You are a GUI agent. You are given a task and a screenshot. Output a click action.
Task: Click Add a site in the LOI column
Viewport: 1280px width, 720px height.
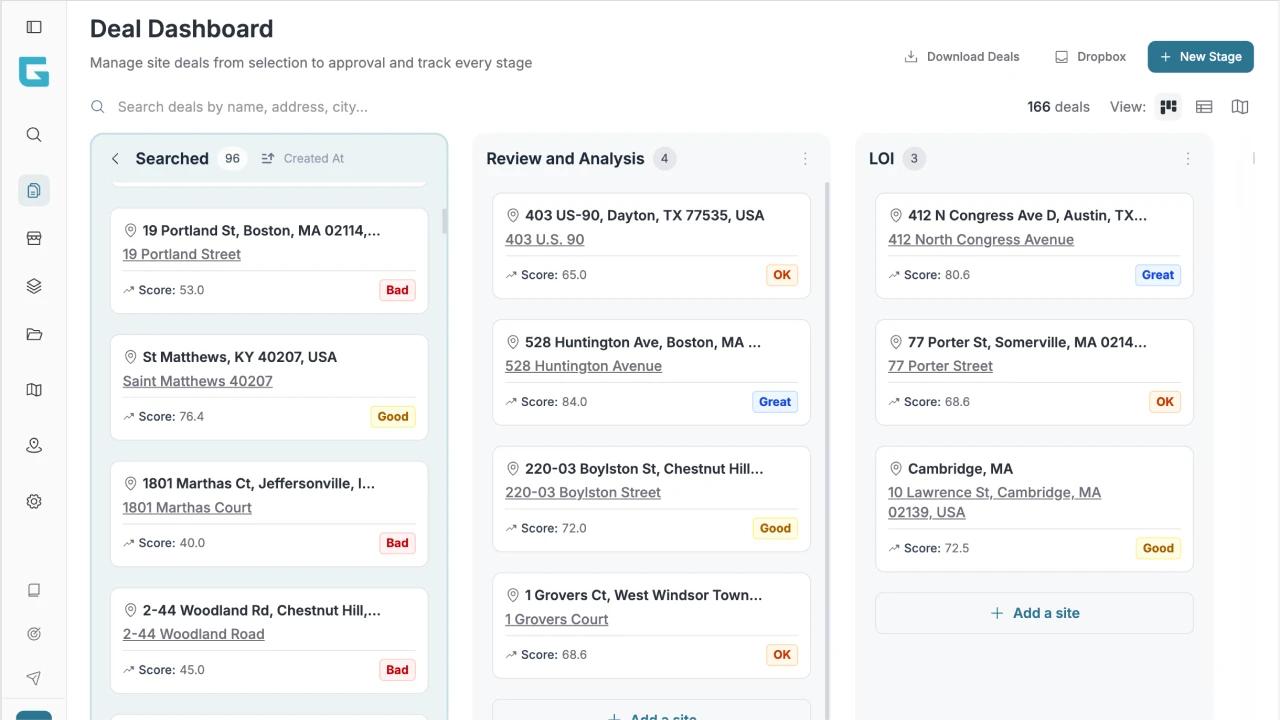(1034, 613)
